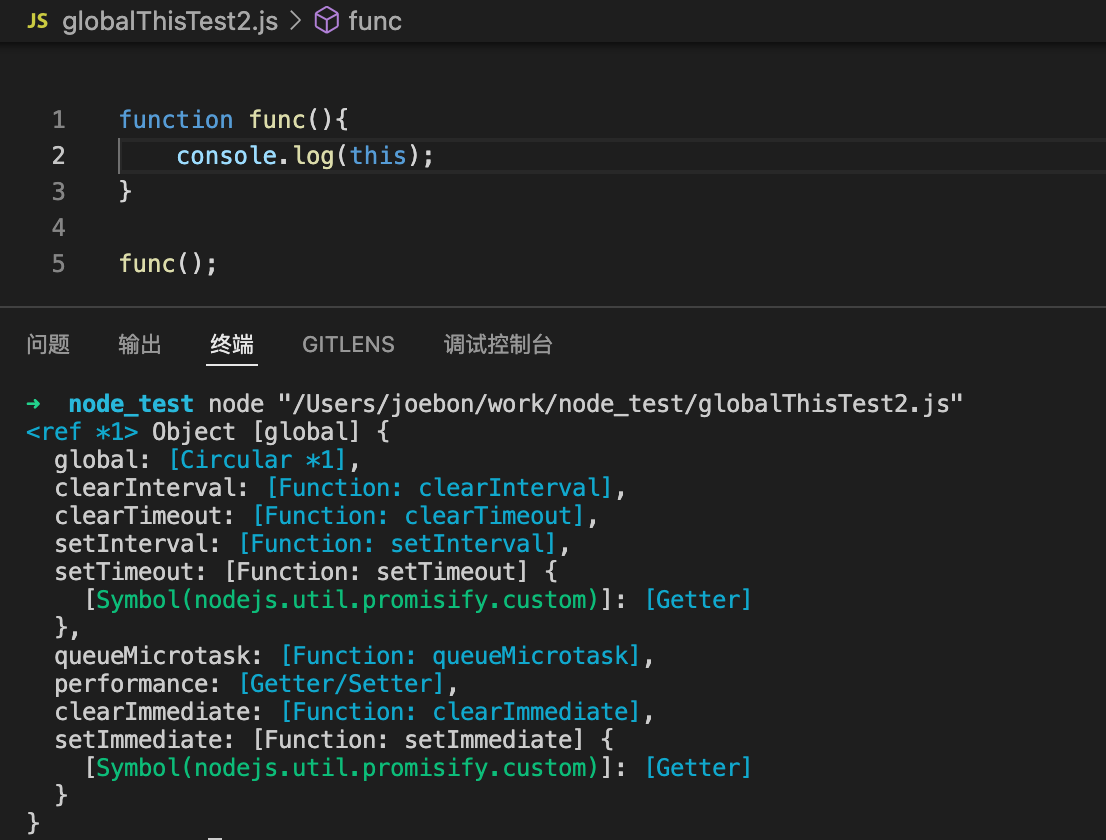This screenshot has width=1106, height=840.
Task: Click '[Getter]' on the setImmediate symbol line
Action: click(x=698, y=767)
